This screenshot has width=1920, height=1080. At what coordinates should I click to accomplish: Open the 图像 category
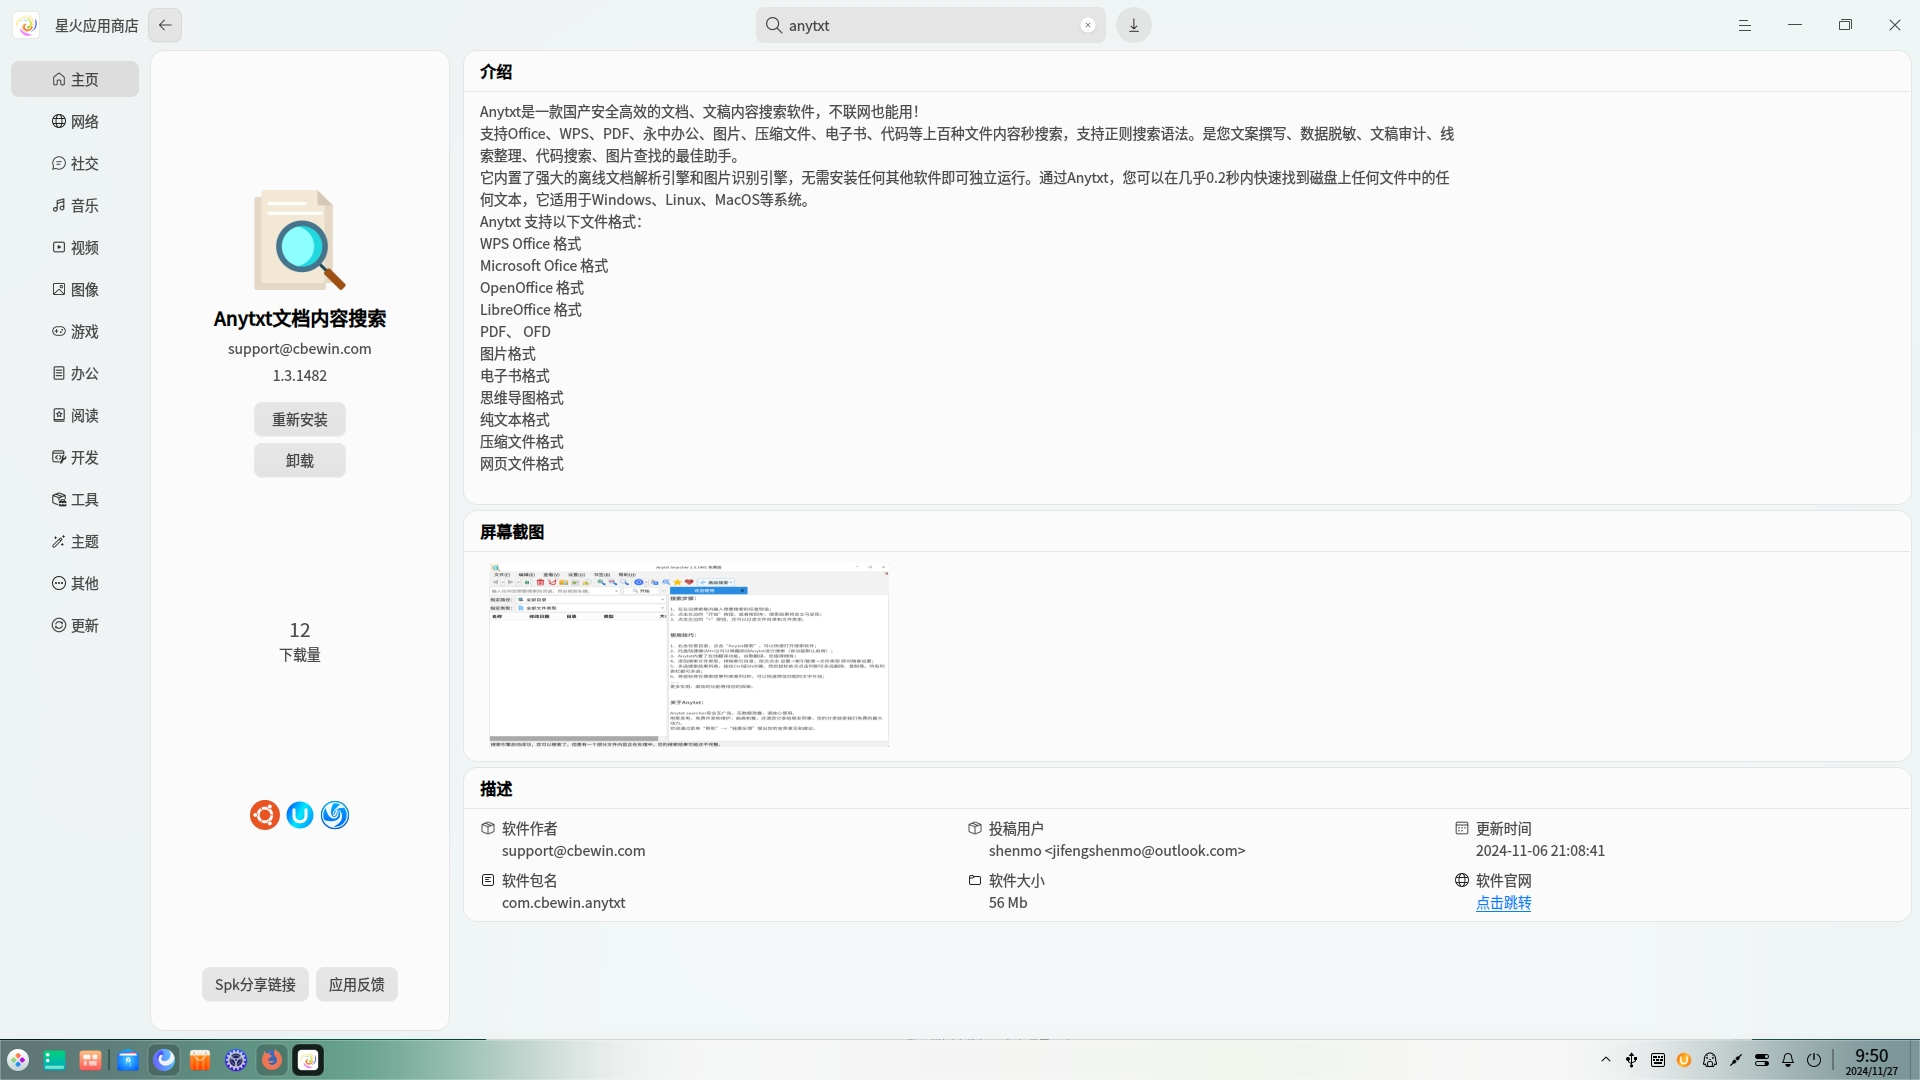click(75, 289)
